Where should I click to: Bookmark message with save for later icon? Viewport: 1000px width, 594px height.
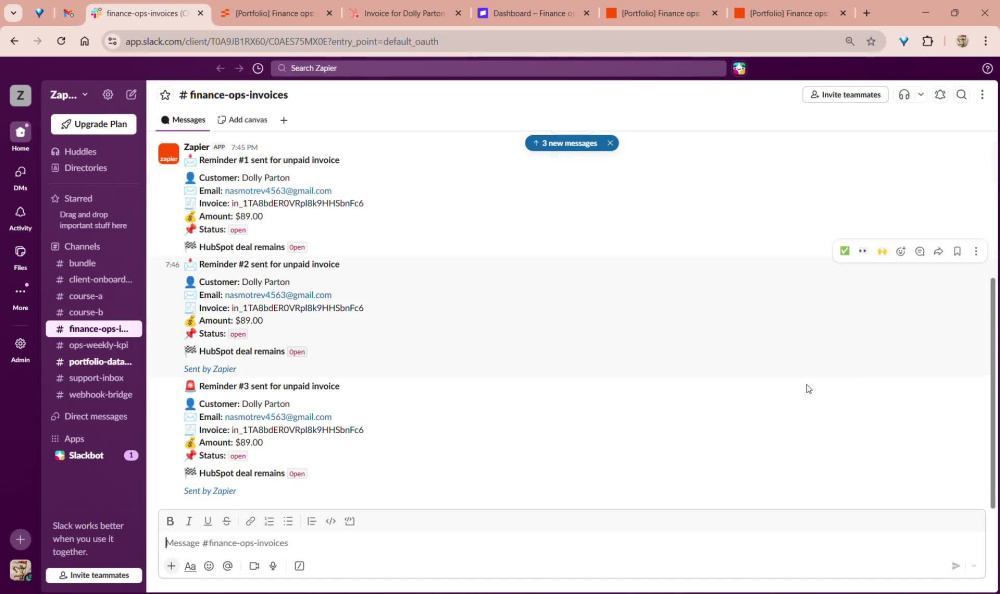957,251
